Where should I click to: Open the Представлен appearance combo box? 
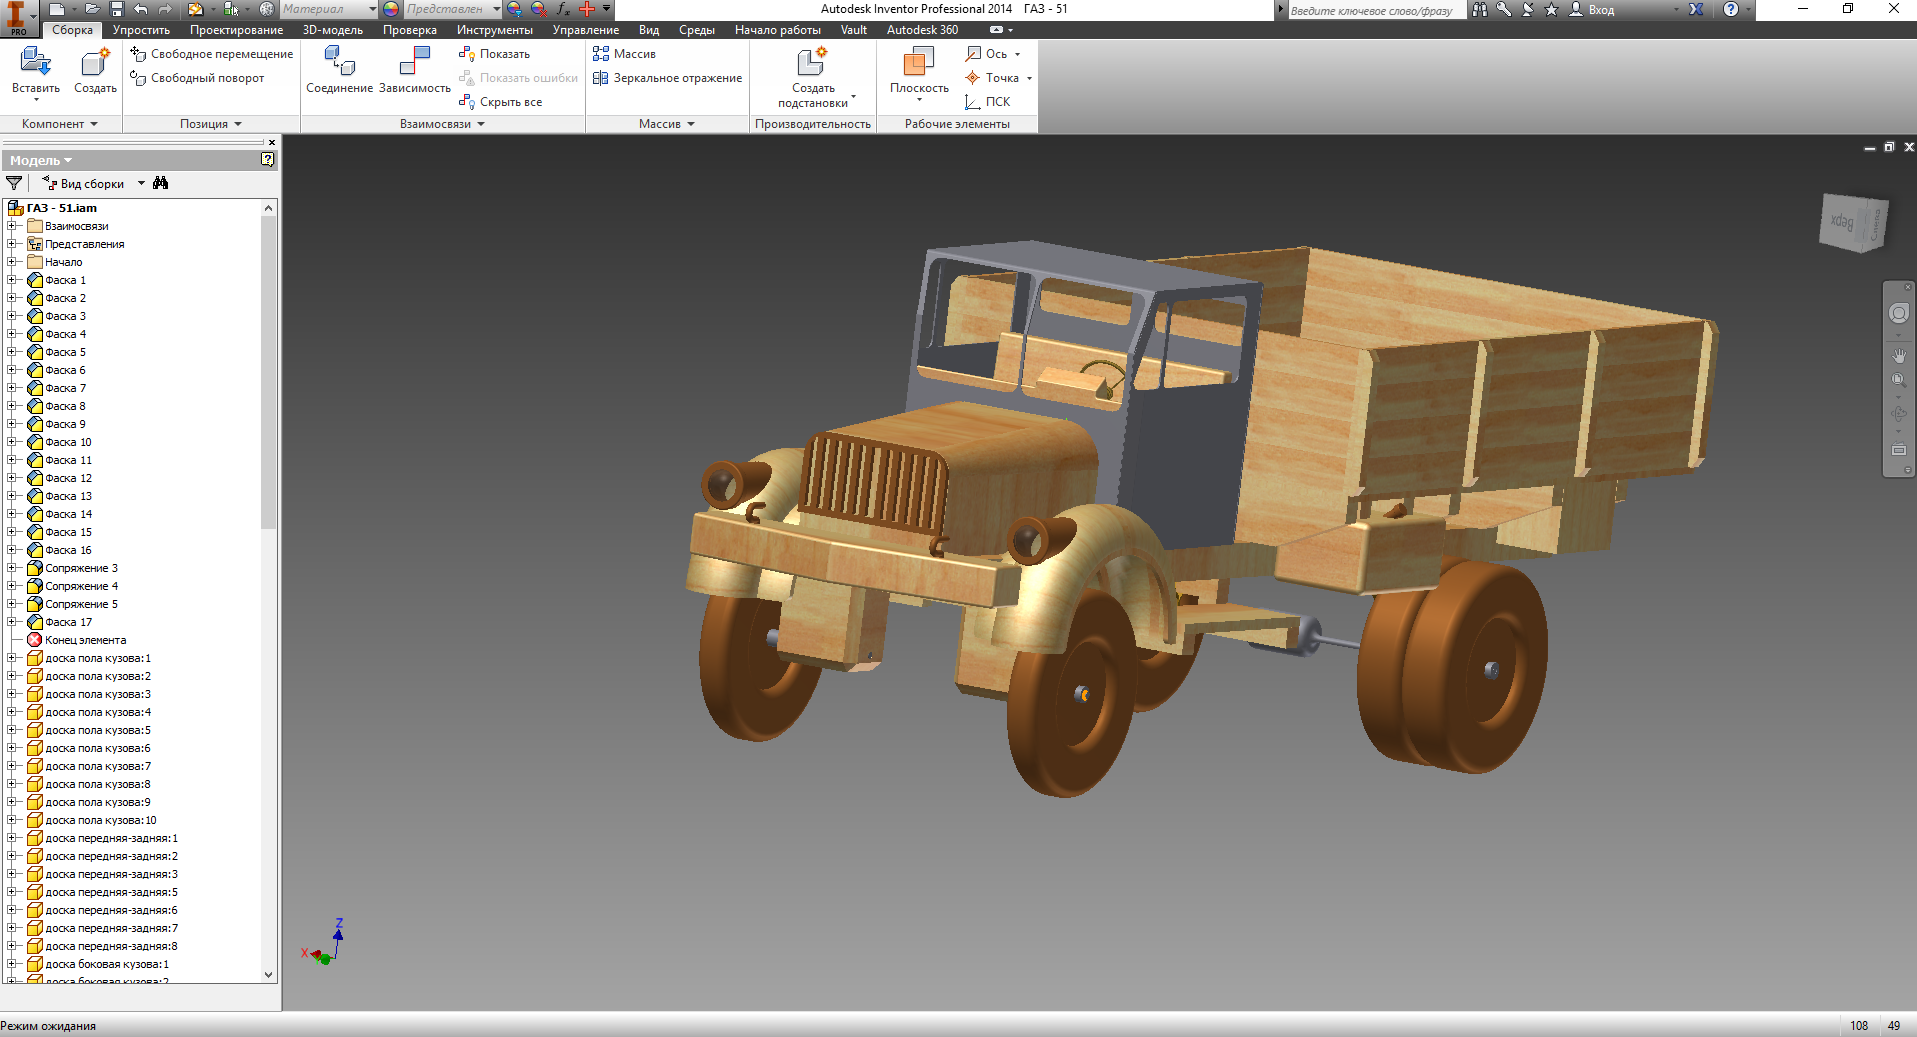point(452,9)
